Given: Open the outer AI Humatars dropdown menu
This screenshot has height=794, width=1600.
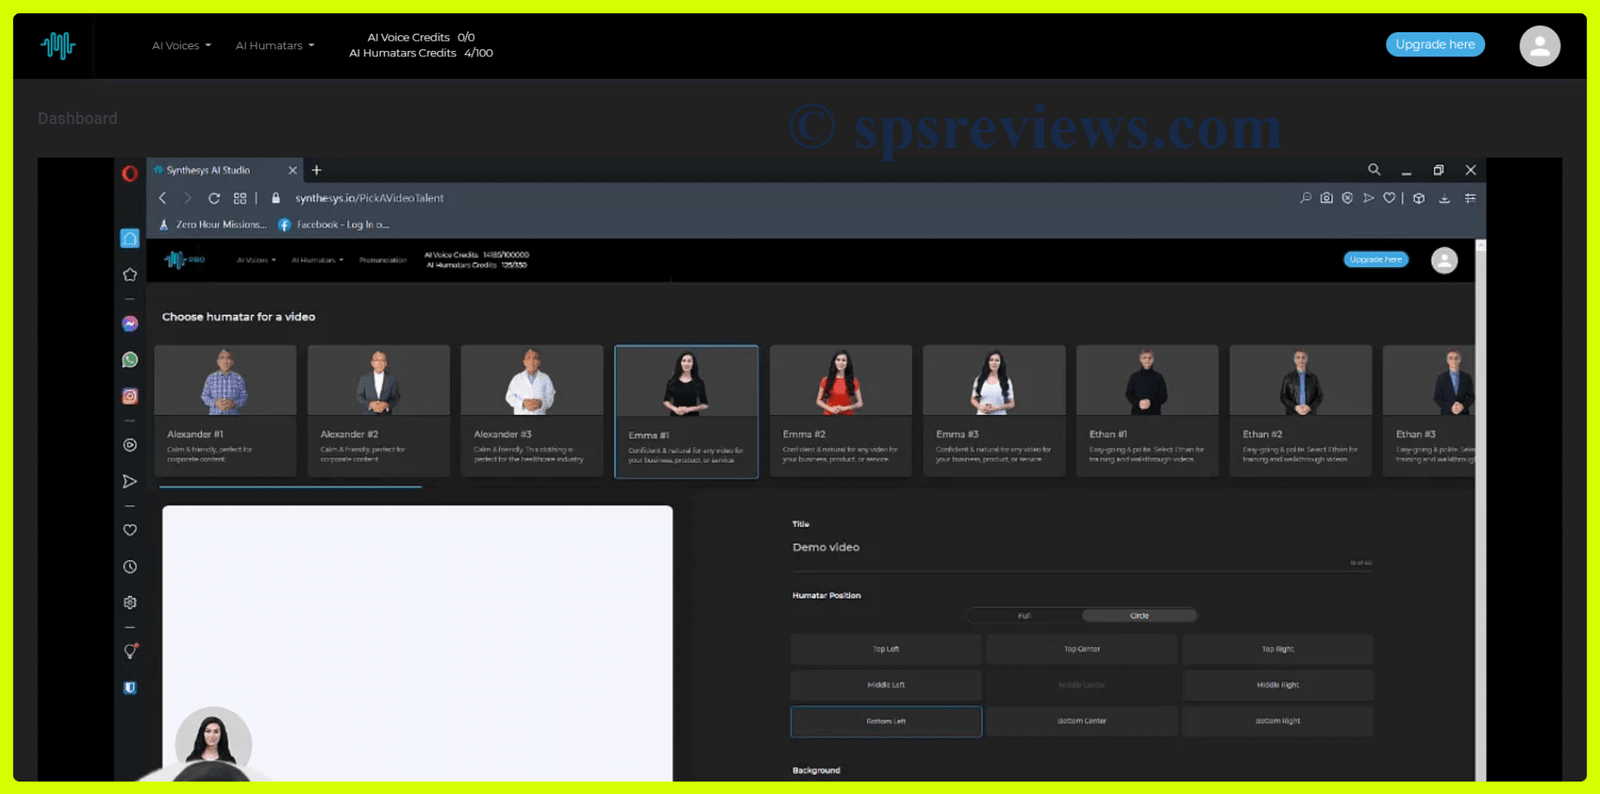Looking at the screenshot, I should point(275,45).
